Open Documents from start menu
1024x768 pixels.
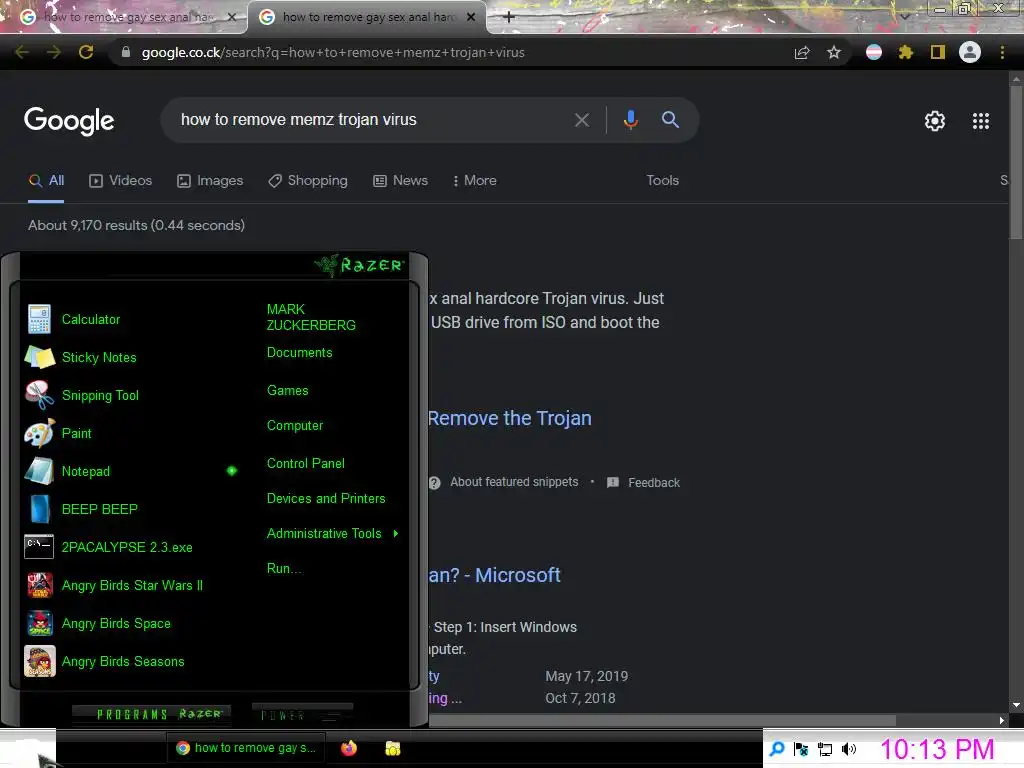click(x=299, y=353)
